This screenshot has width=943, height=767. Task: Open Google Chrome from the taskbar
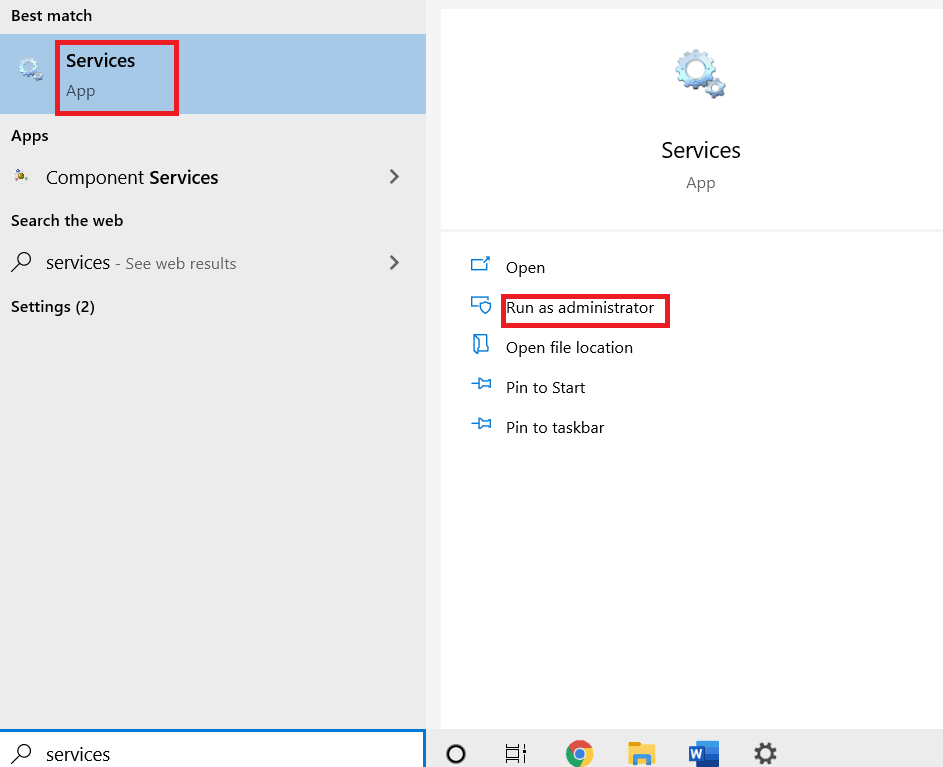tap(579, 753)
